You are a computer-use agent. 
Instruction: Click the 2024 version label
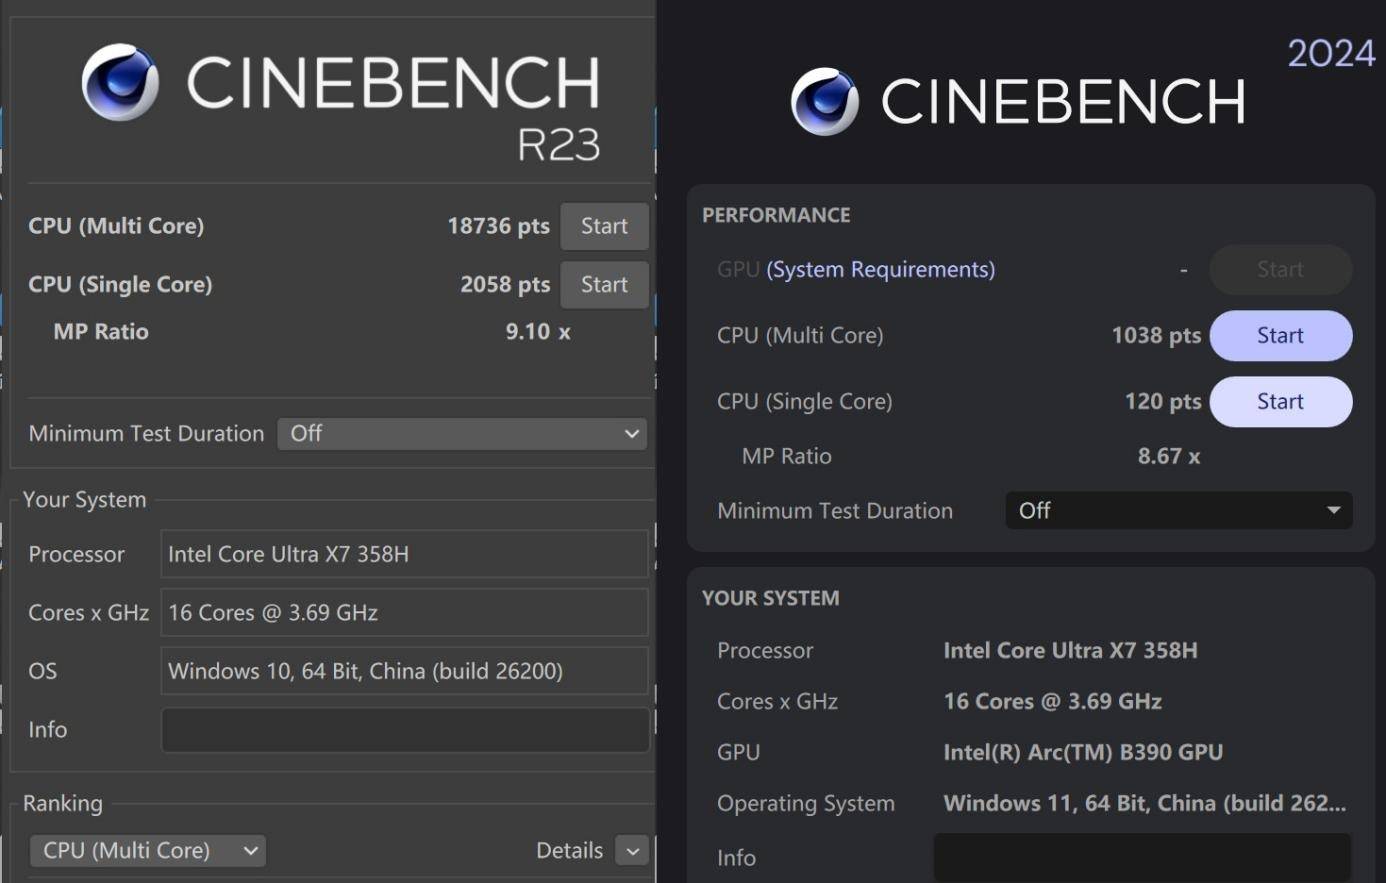pos(1331,53)
